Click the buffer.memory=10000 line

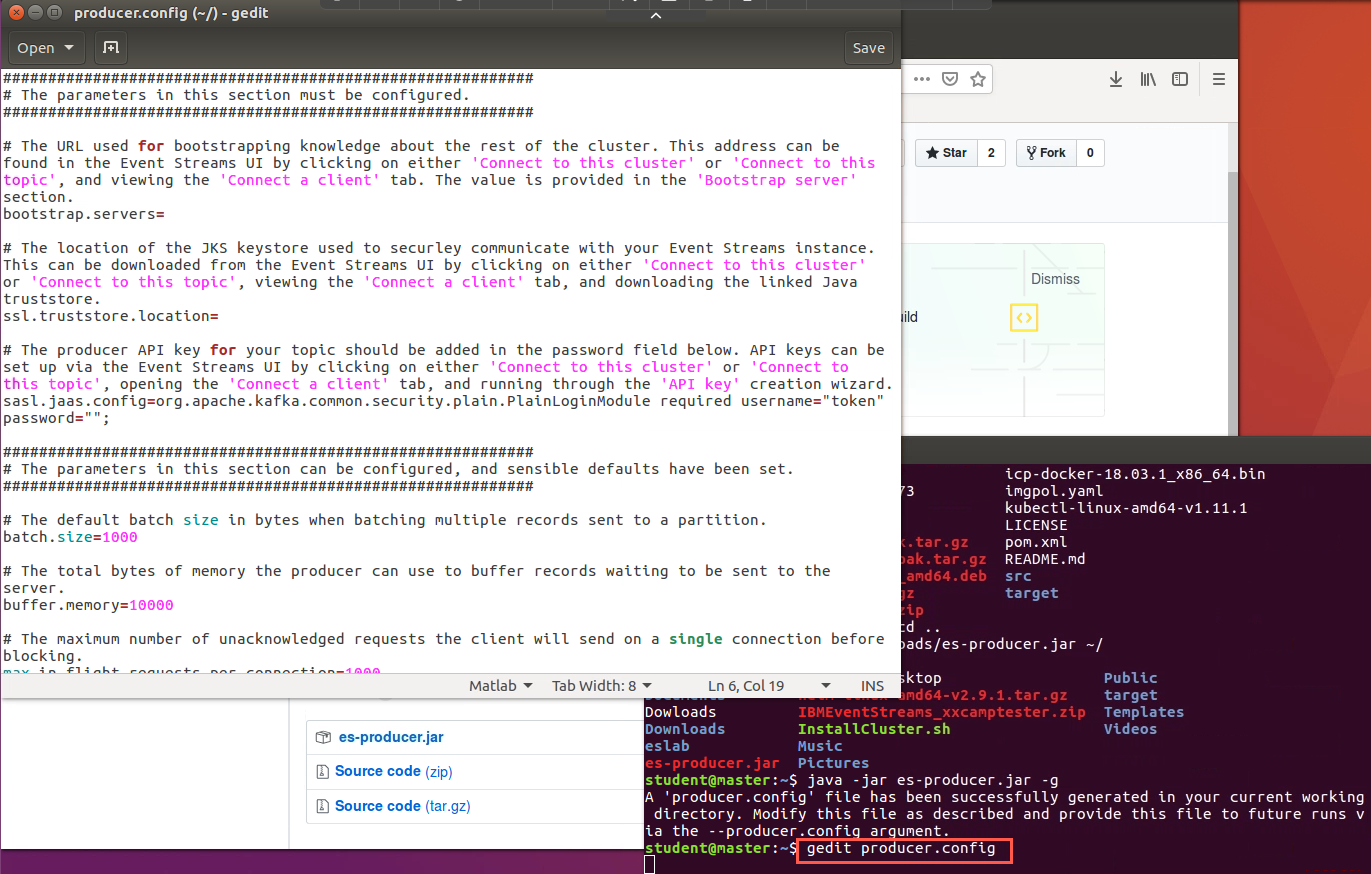coord(88,605)
